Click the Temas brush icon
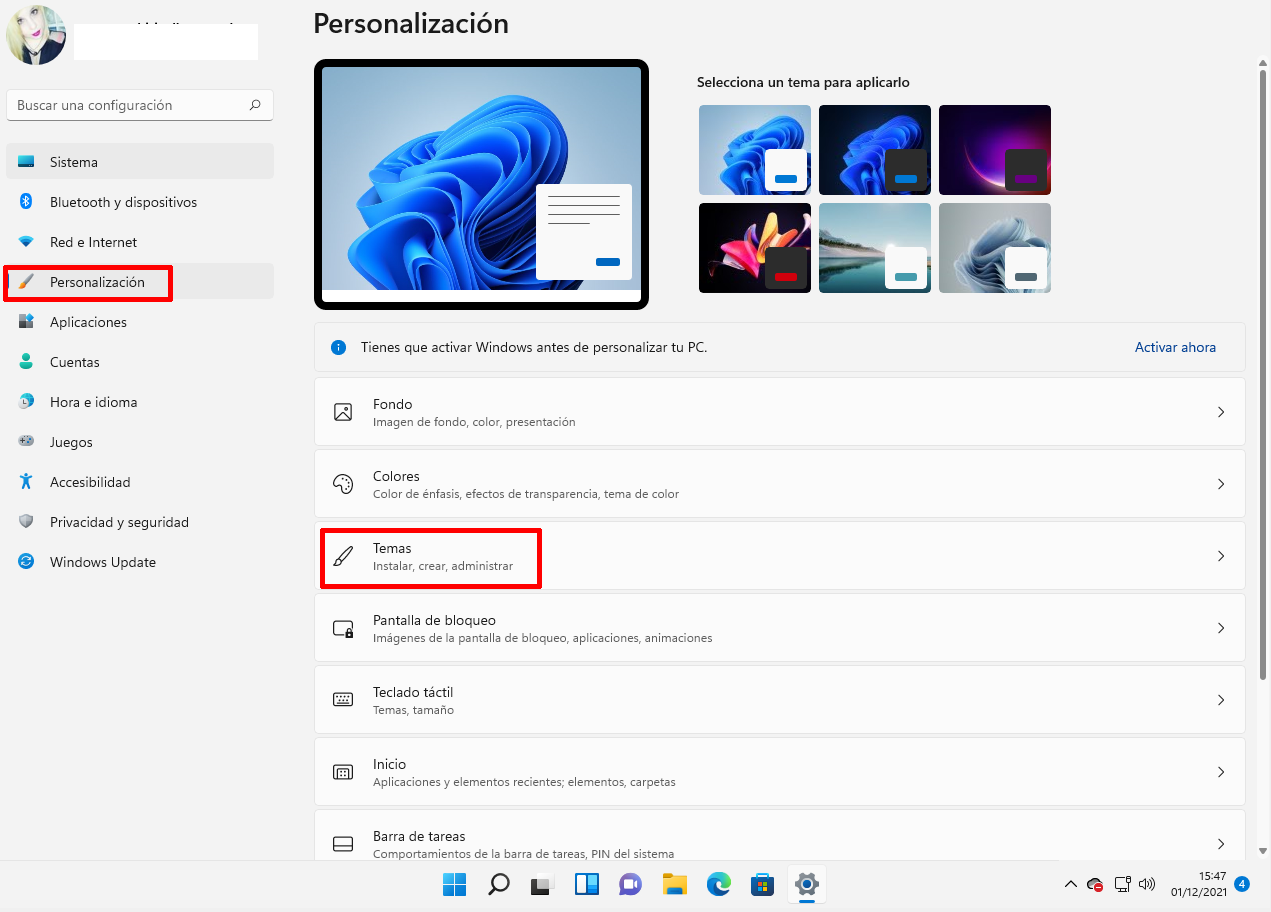 344,556
